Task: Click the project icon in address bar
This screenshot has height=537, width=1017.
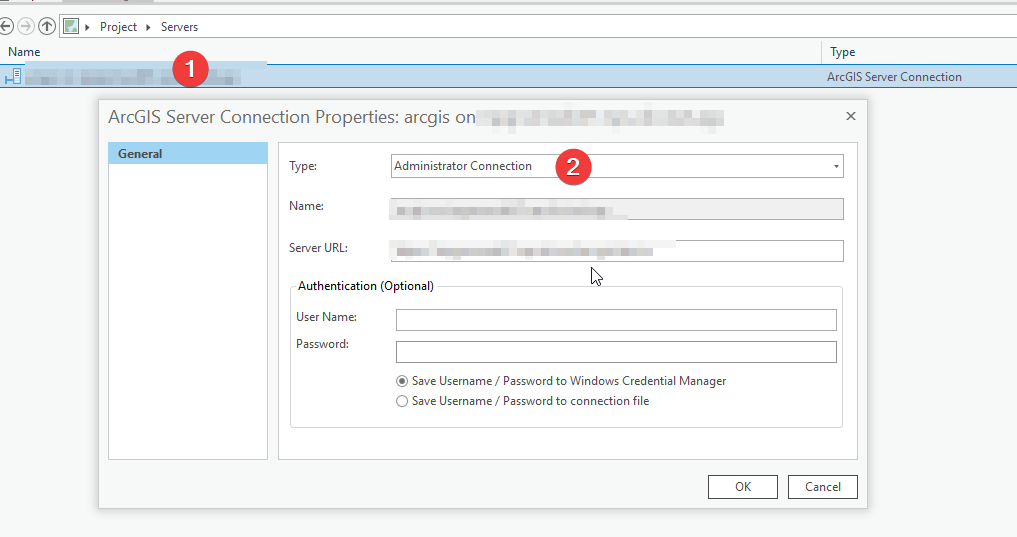Action: 71,26
